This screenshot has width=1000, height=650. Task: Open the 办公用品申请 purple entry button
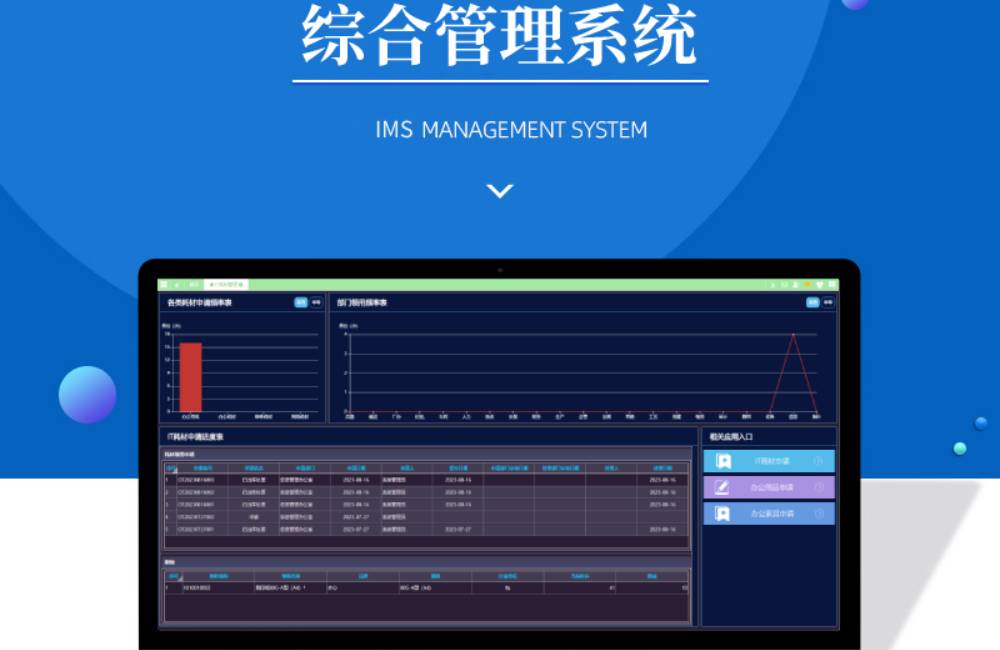click(x=769, y=487)
